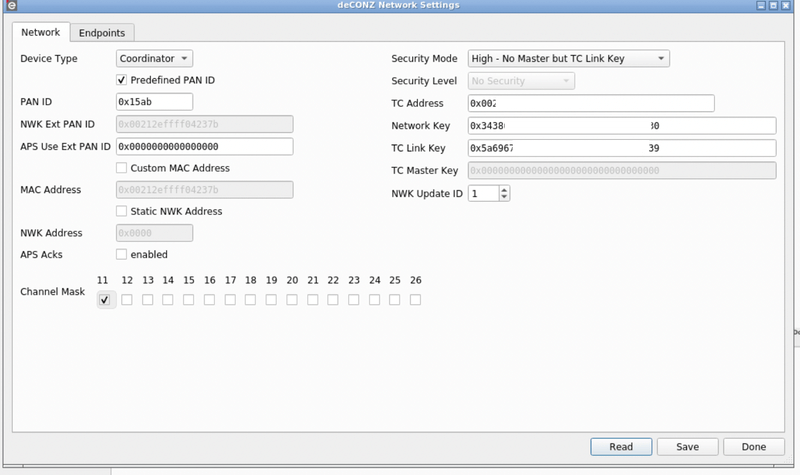Check channel 24 in Channel Mask
The image size is (800, 475).
[374, 299]
